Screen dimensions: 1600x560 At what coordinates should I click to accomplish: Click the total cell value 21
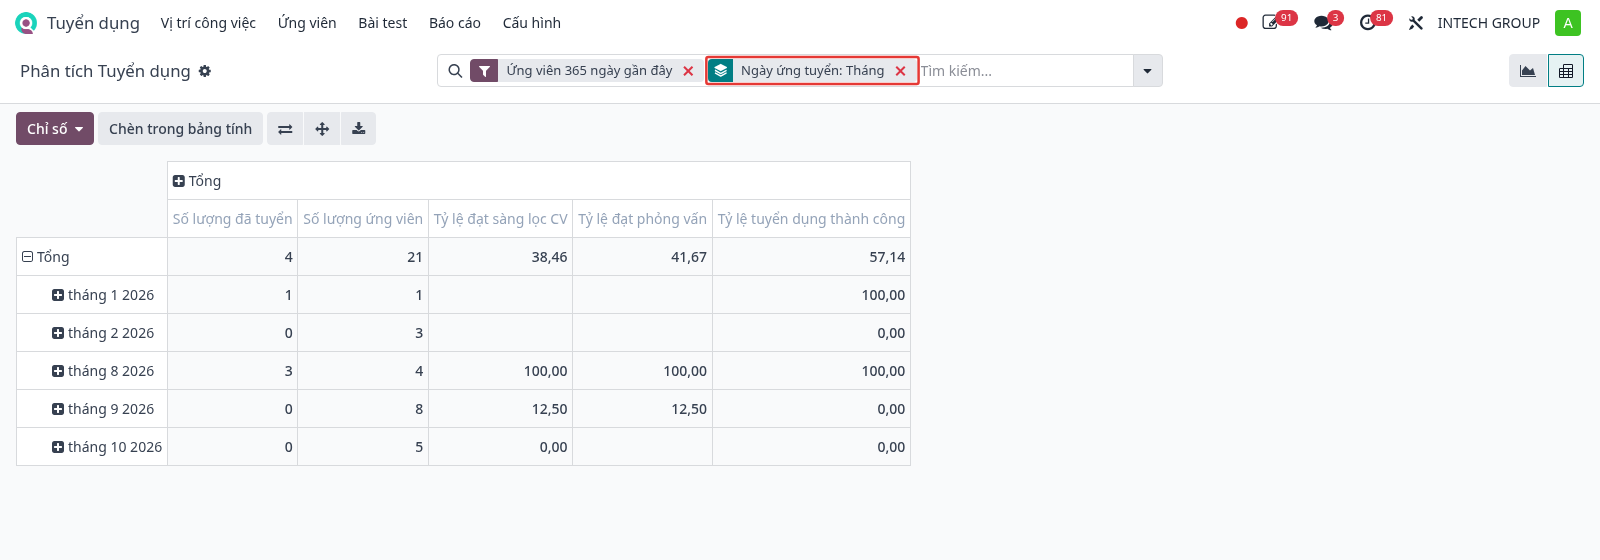click(x=363, y=257)
